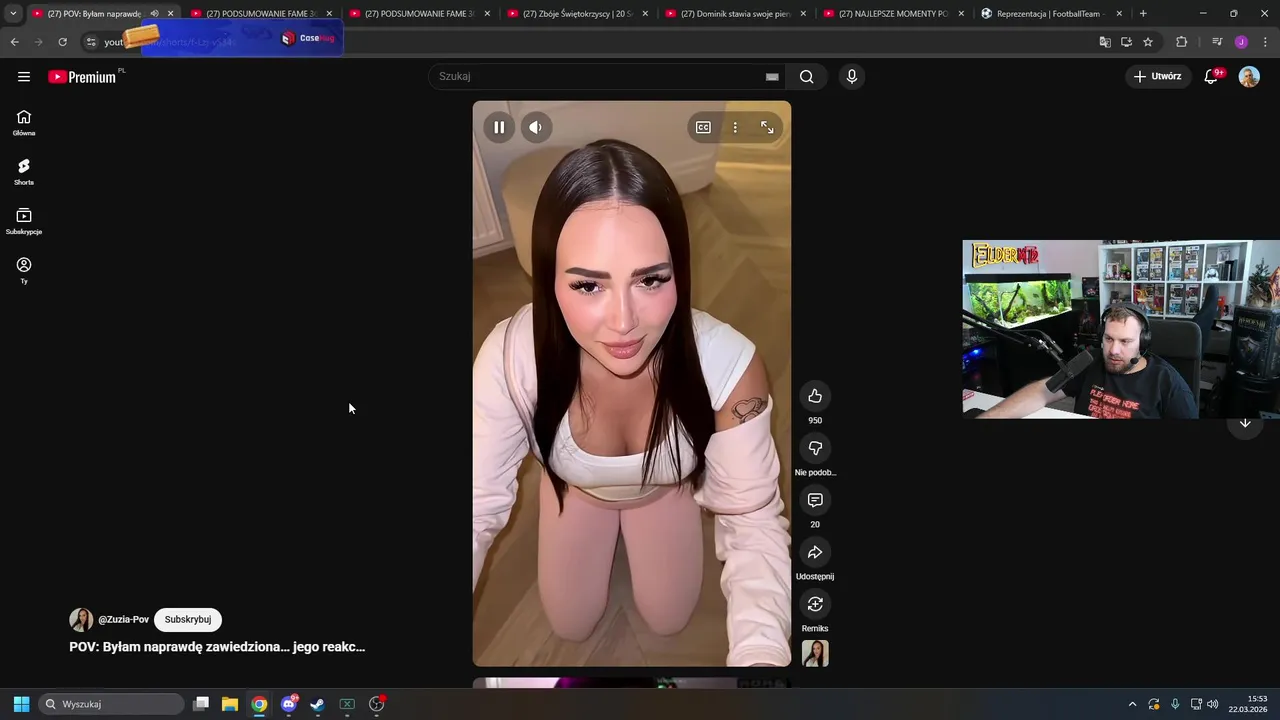
Task: Open the Utwórz create menu
Action: [1158, 77]
